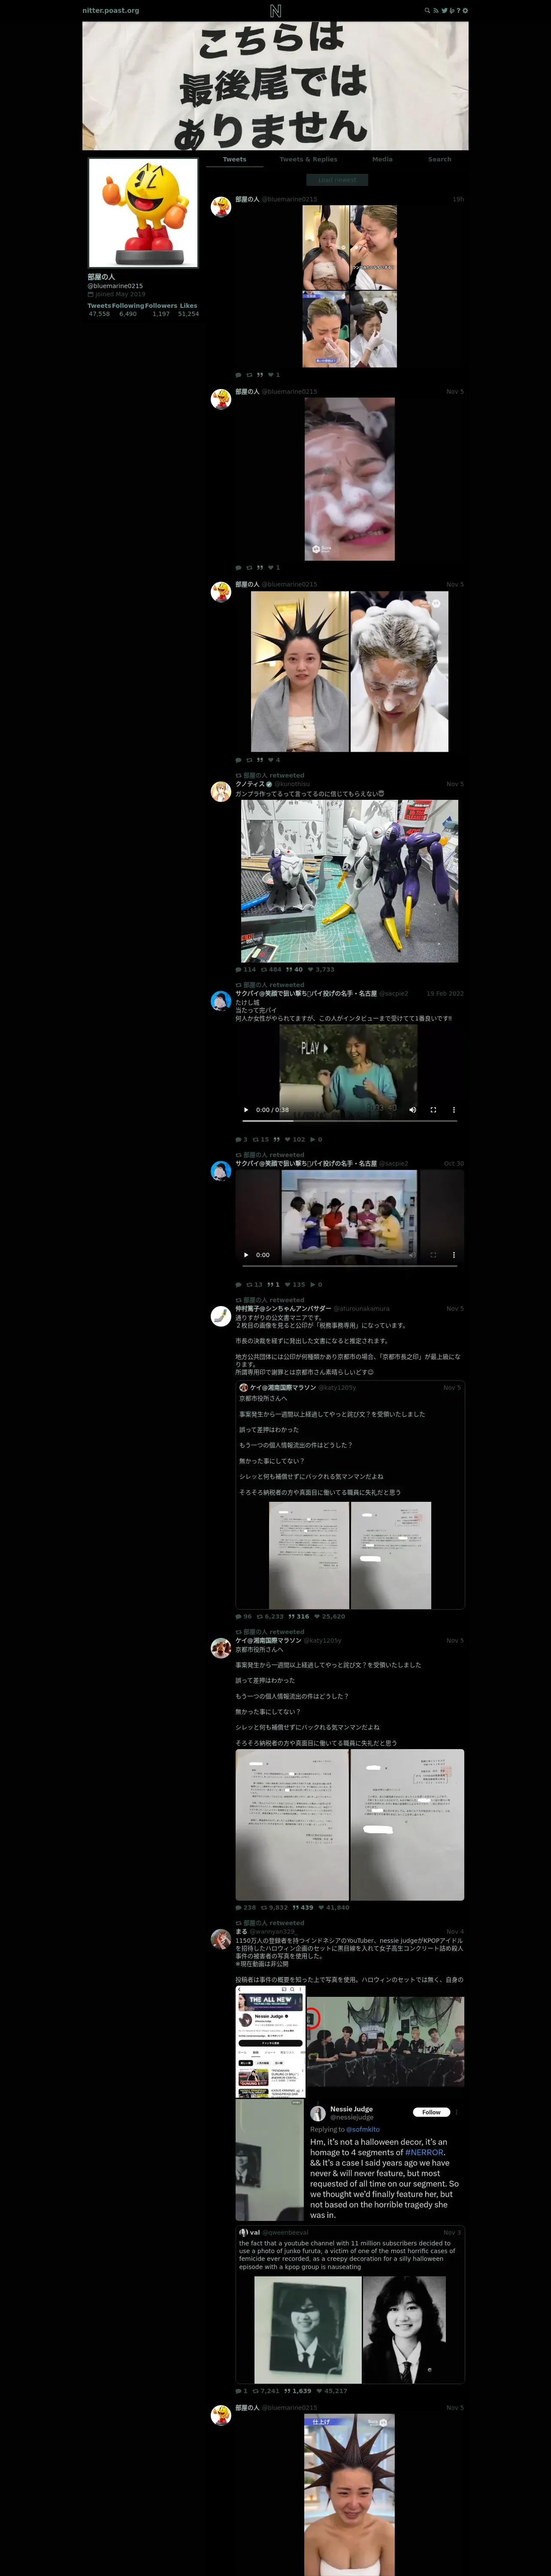The height and width of the screenshot is (2576, 551).
Task: Seek on the 0:38 video progress bar
Action: (x=350, y=1120)
